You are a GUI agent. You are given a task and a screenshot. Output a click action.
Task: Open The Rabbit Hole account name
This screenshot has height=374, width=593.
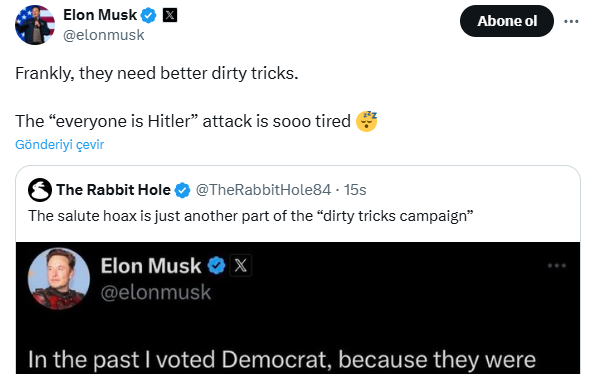coord(113,190)
